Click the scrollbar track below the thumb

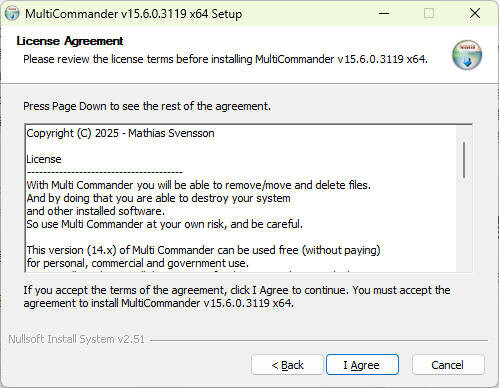coord(464,225)
